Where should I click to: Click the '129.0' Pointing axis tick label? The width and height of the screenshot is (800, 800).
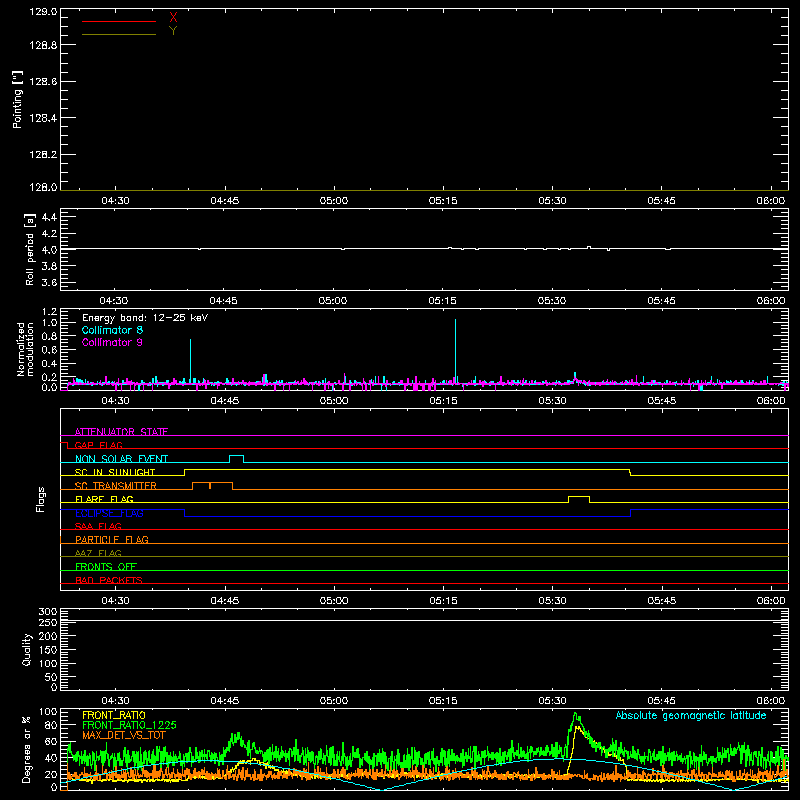(43, 12)
